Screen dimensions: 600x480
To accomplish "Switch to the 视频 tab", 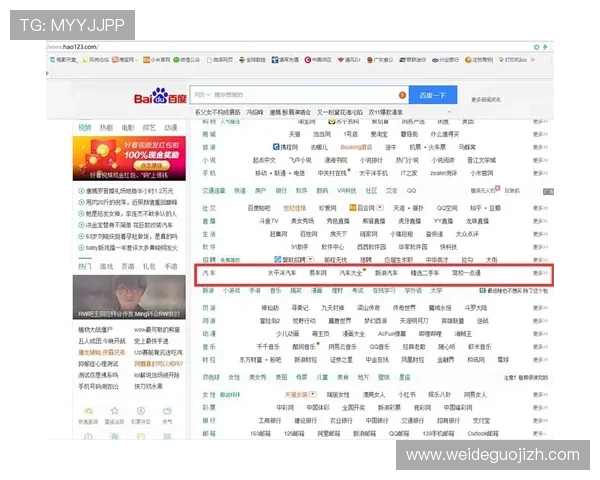I will click(85, 128).
